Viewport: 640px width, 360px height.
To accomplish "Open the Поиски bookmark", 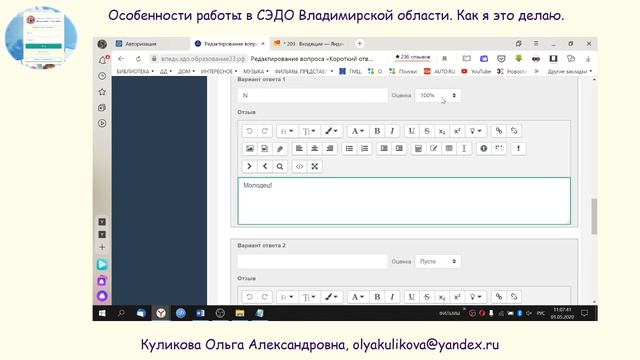I will pyautogui.click(x=403, y=71).
